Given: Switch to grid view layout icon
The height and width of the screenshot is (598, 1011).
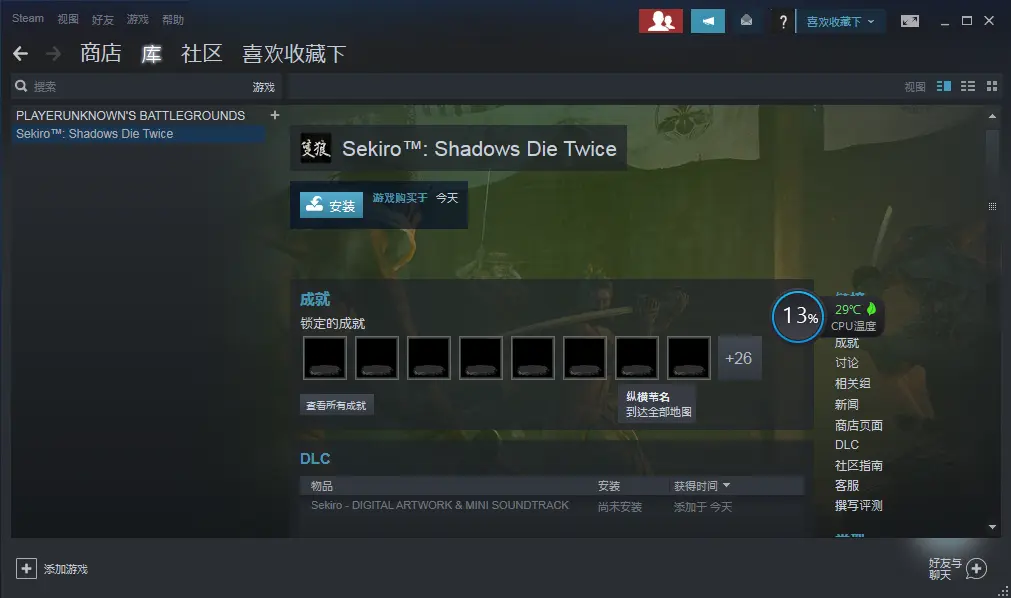Looking at the screenshot, I should [x=992, y=86].
